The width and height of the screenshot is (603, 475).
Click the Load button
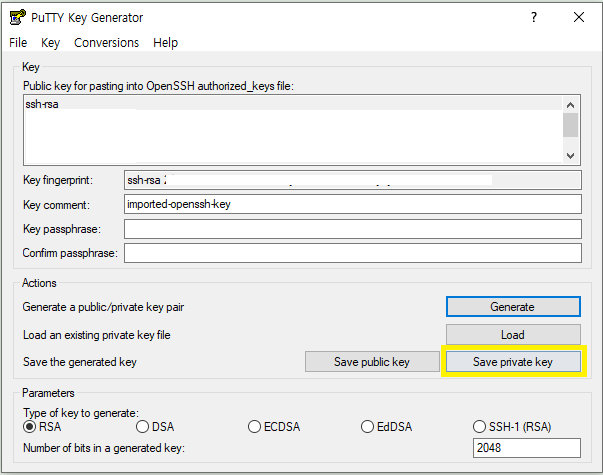click(x=513, y=335)
